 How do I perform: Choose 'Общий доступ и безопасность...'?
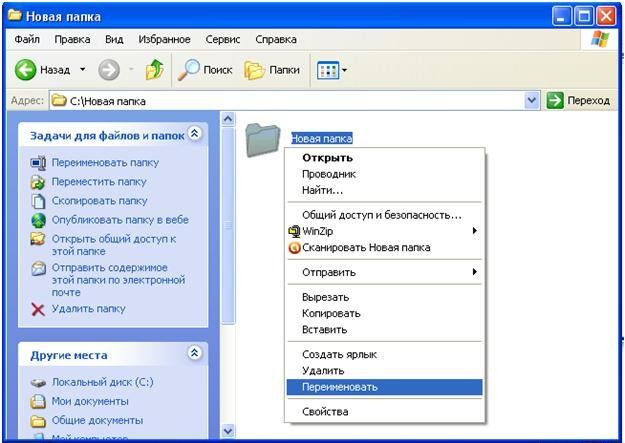pyautogui.click(x=384, y=215)
